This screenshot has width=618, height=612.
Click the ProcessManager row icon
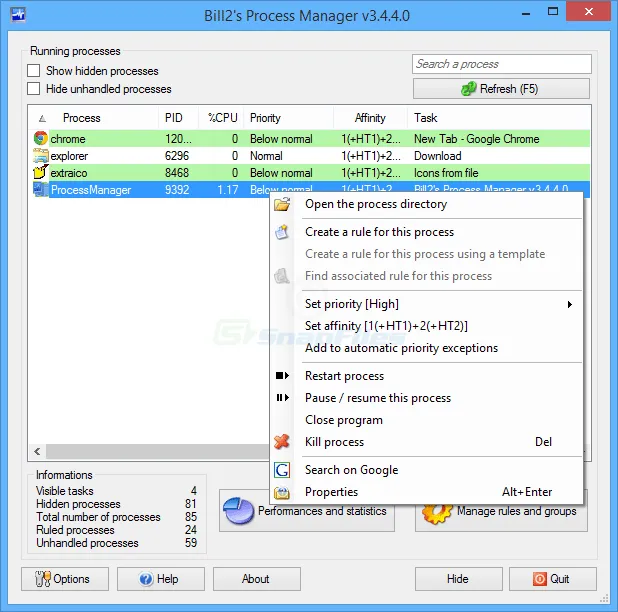coord(40,190)
